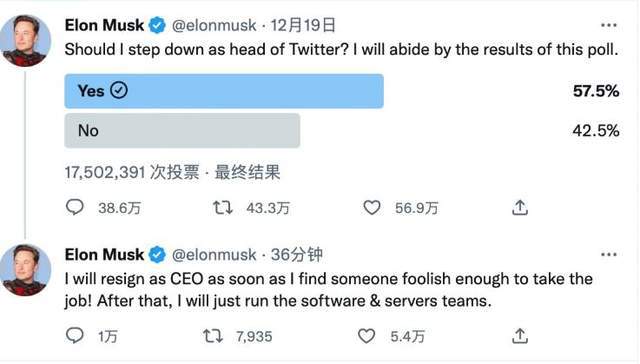This screenshot has width=640, height=364.
Task: Open Elon Musk avatar on first tweet
Action: click(25, 40)
